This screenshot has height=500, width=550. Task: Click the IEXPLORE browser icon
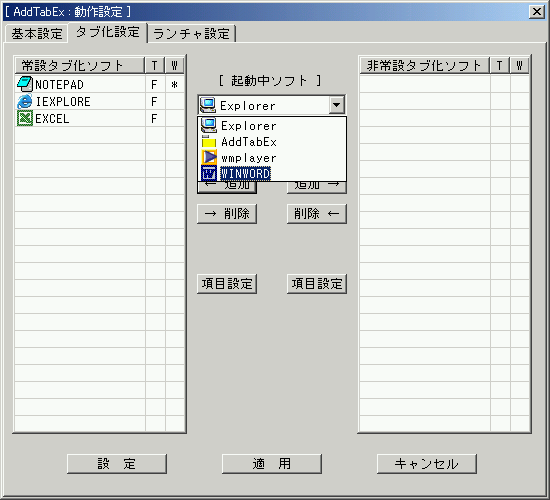[x=25, y=101]
